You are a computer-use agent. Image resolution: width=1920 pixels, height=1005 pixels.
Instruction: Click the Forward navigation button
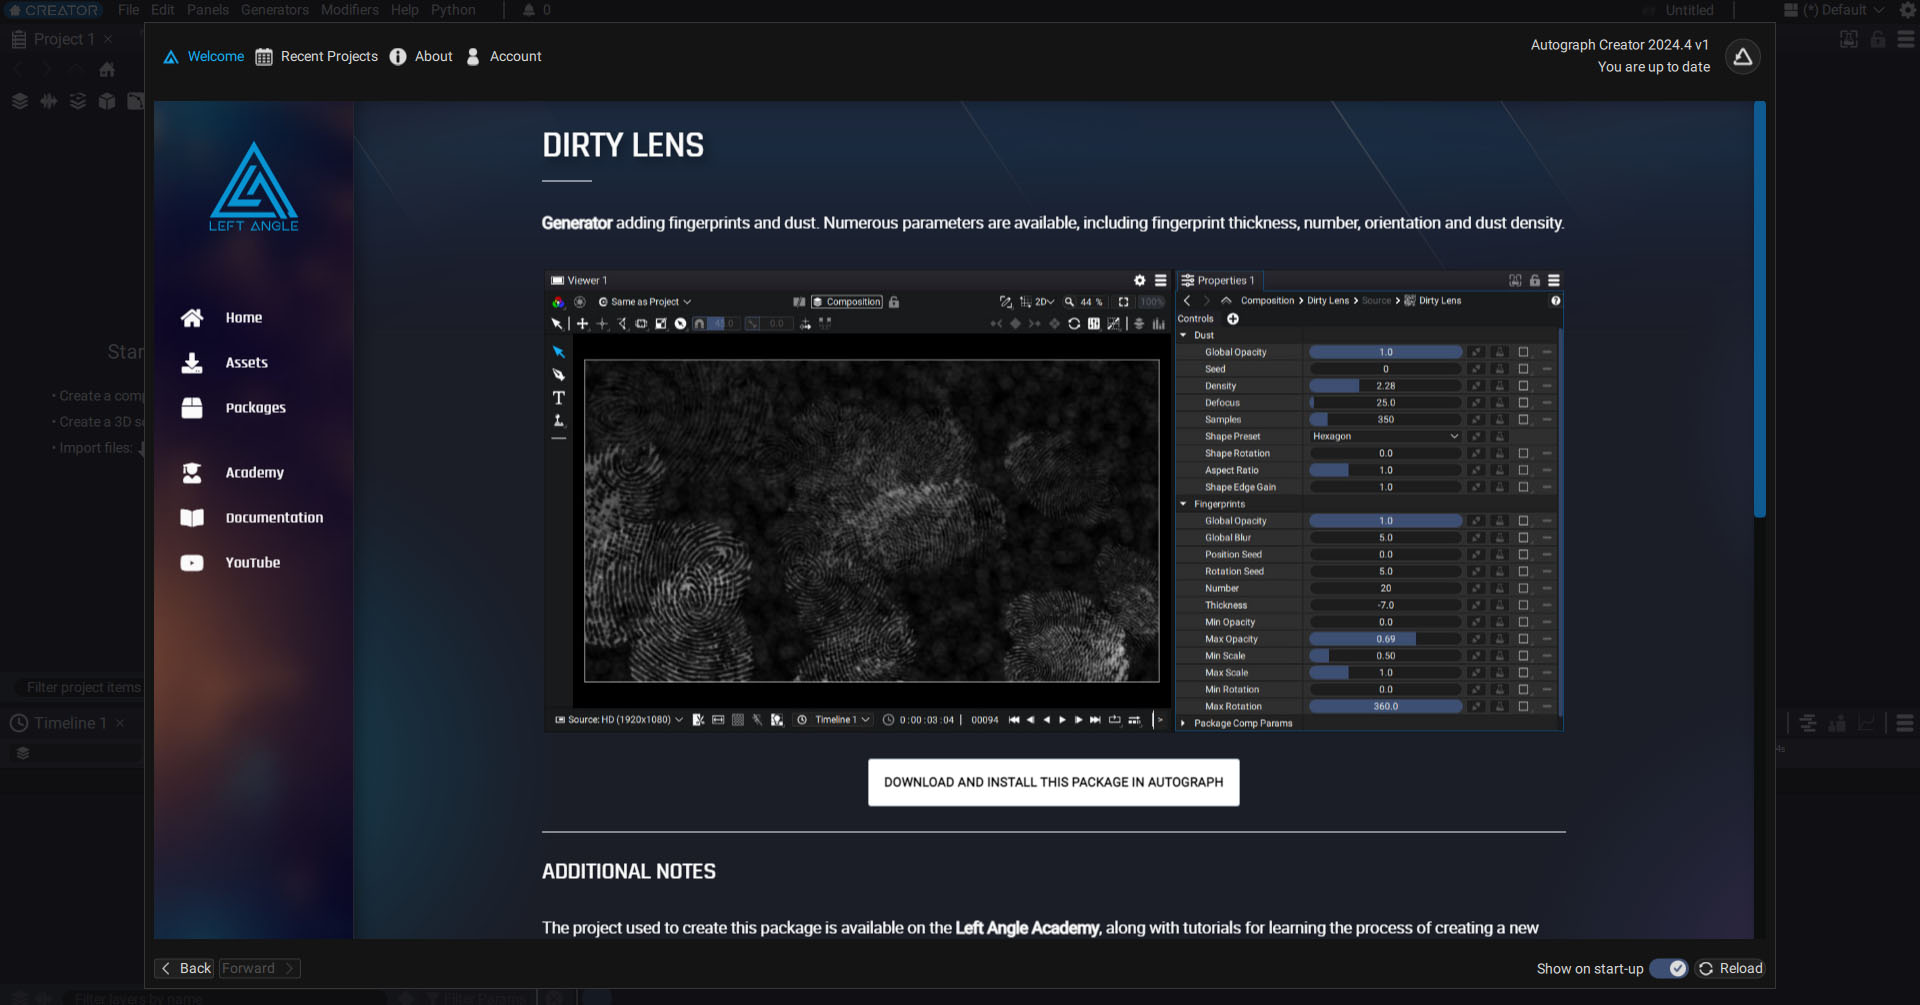(x=259, y=968)
